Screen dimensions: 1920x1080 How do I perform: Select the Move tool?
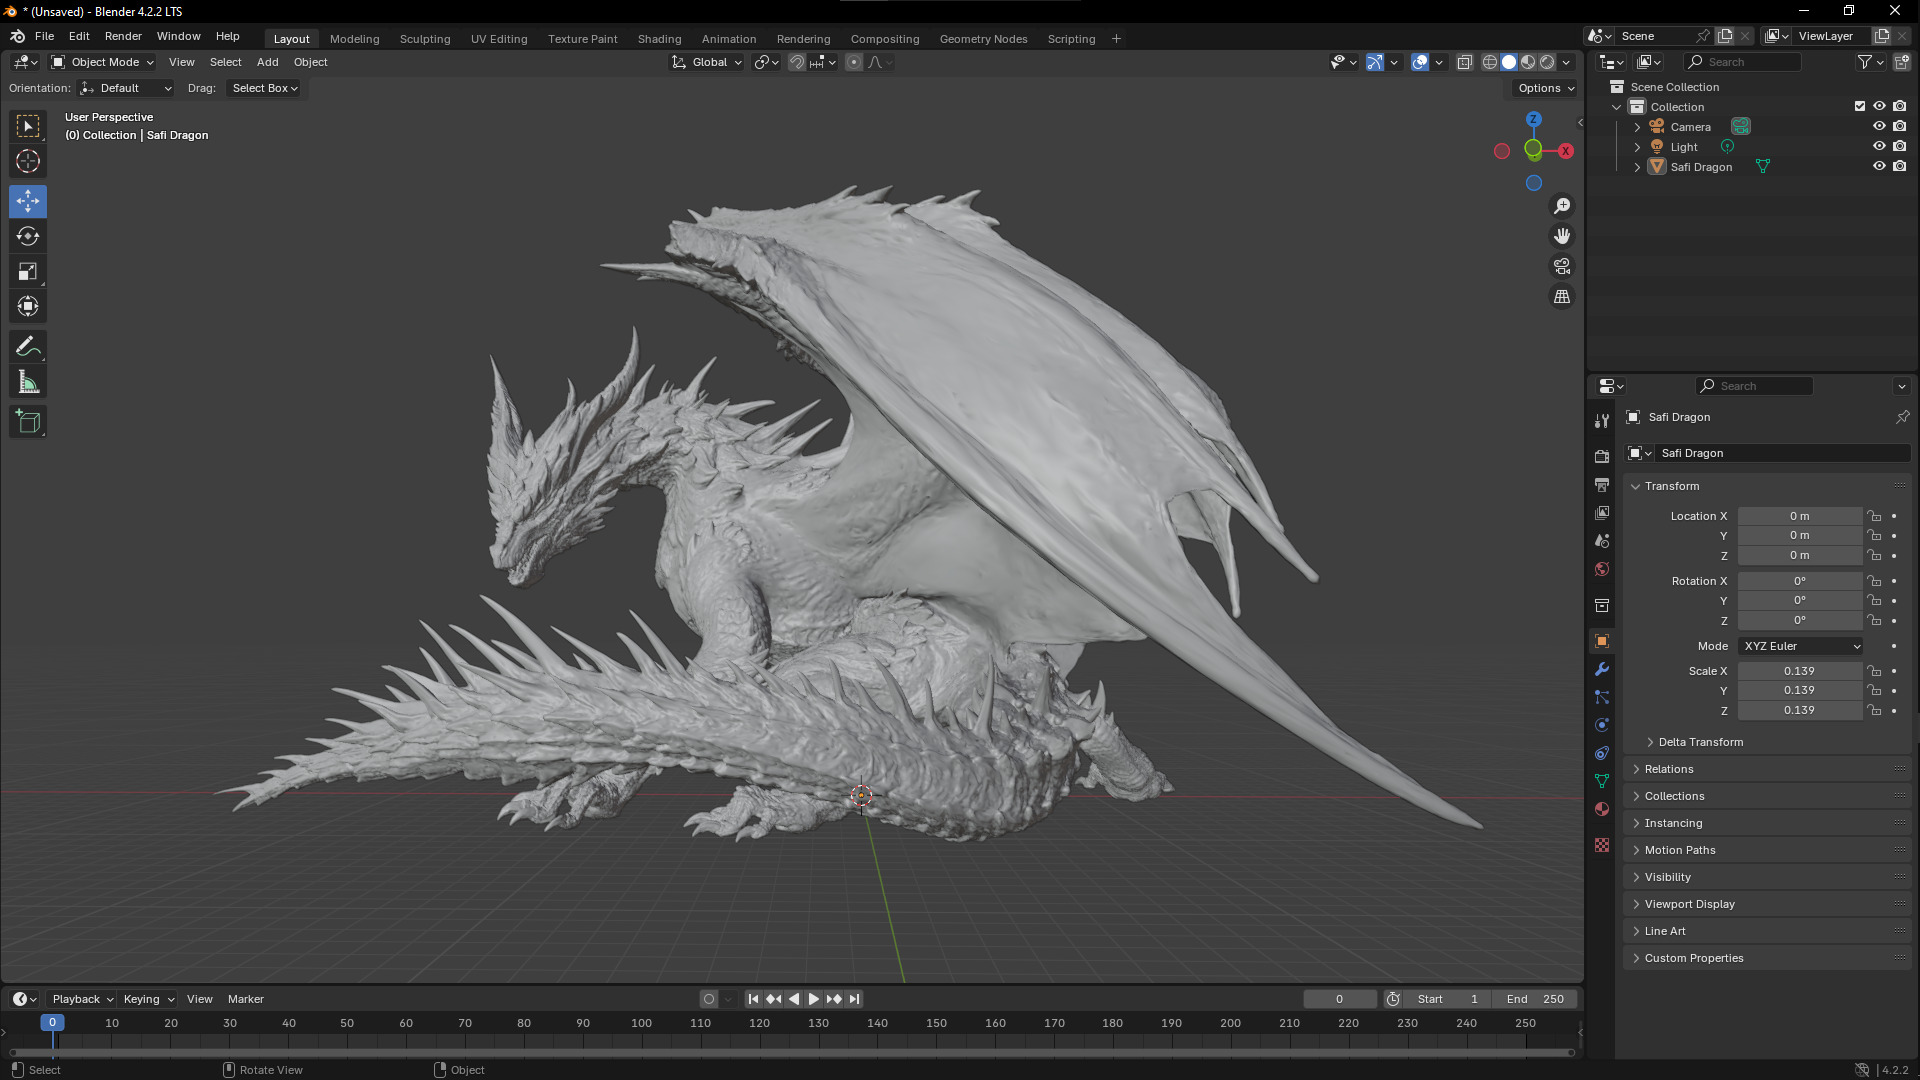coord(28,201)
